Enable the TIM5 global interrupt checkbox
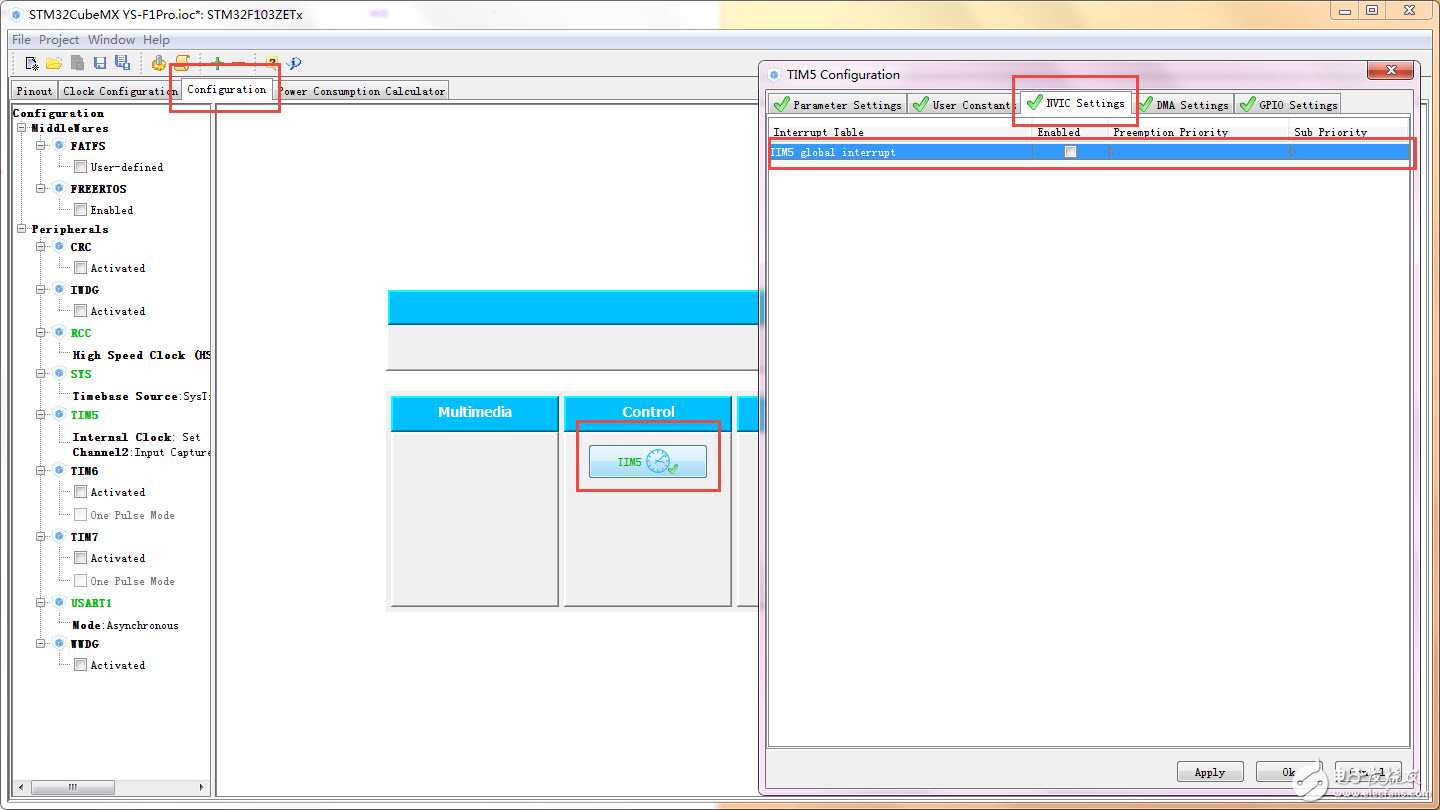This screenshot has height=810, width=1440. pos(1071,152)
